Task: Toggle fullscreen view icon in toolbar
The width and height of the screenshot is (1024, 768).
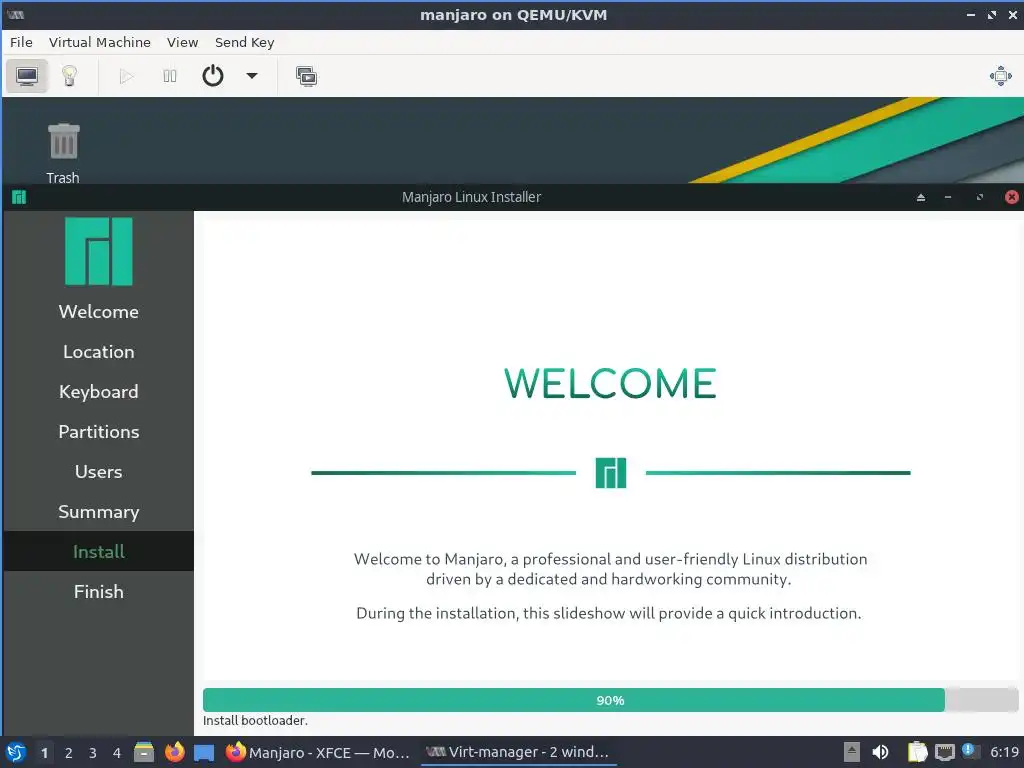Action: tap(1000, 76)
